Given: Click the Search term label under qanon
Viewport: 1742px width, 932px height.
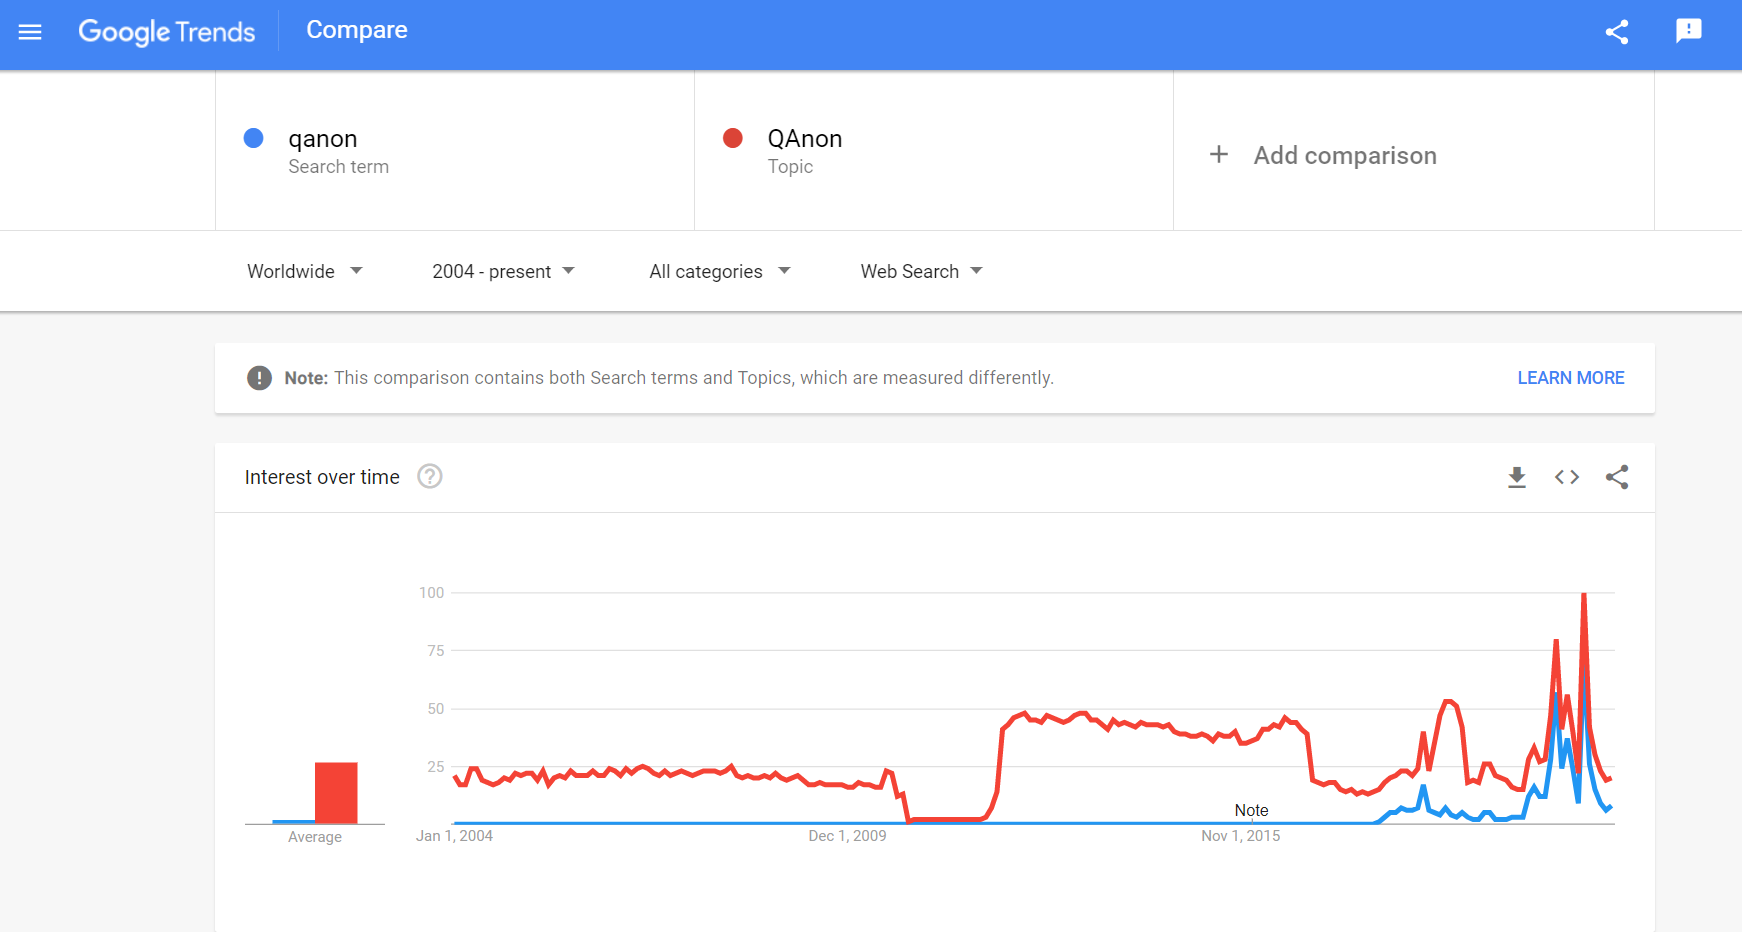Looking at the screenshot, I should 339,167.
